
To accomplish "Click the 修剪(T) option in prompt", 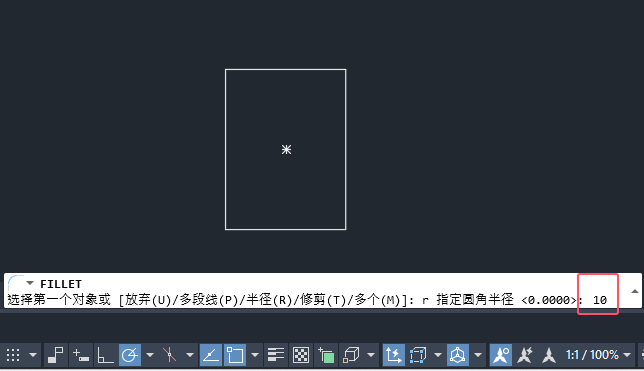I will (323, 300).
